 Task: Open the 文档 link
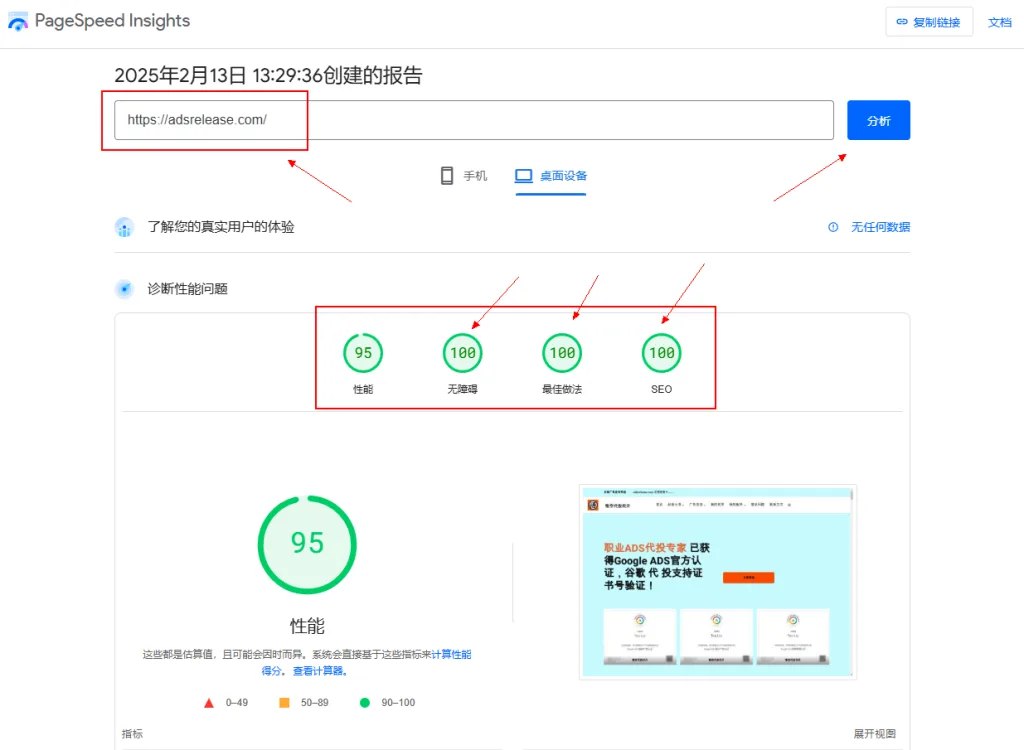point(999,22)
